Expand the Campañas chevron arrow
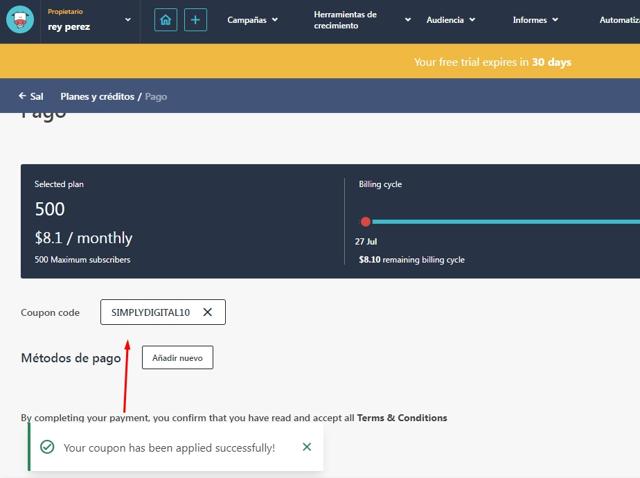 (x=275, y=20)
